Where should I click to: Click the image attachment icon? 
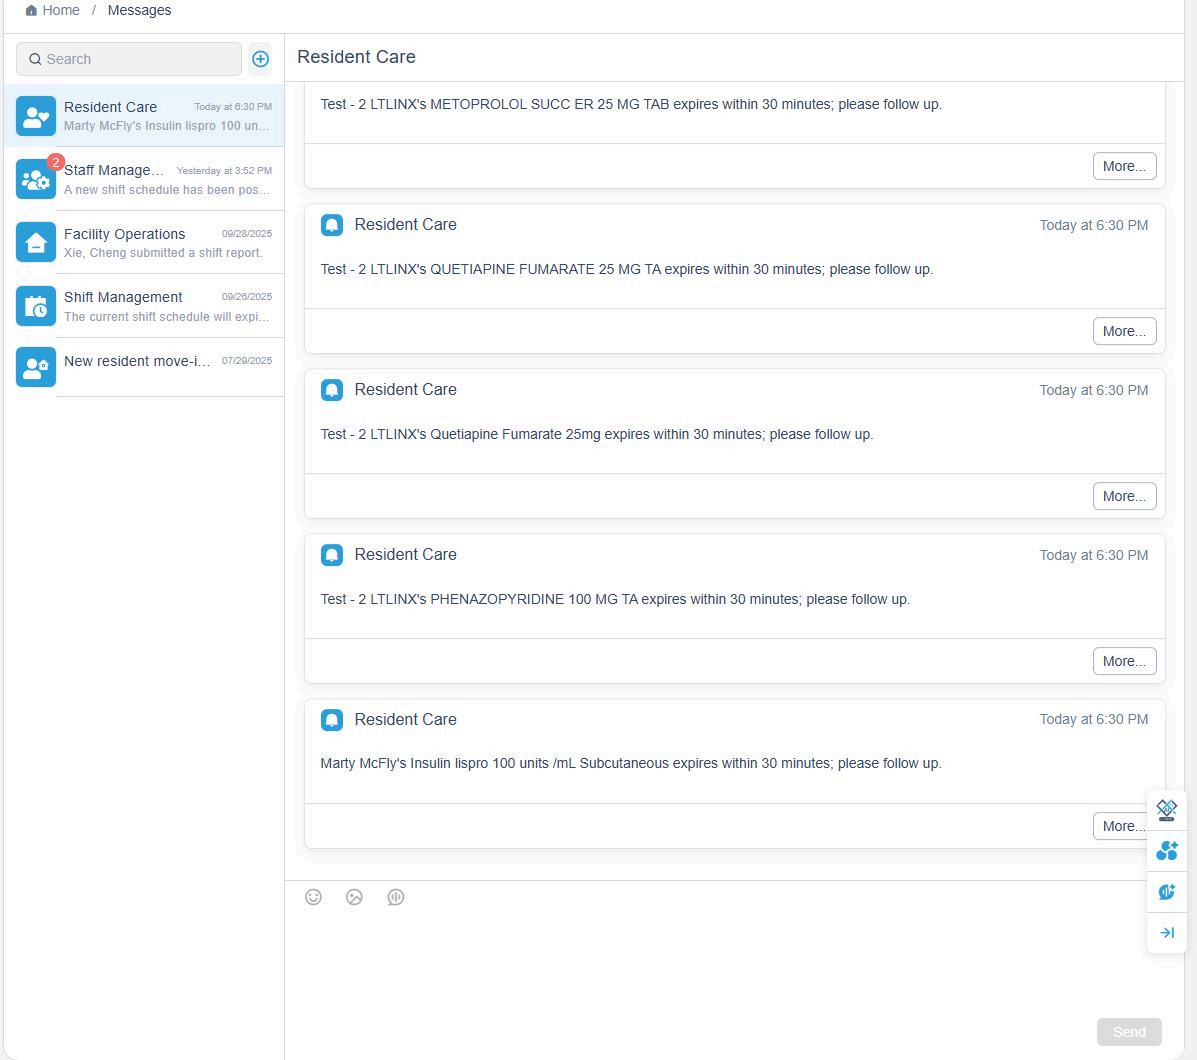354,897
